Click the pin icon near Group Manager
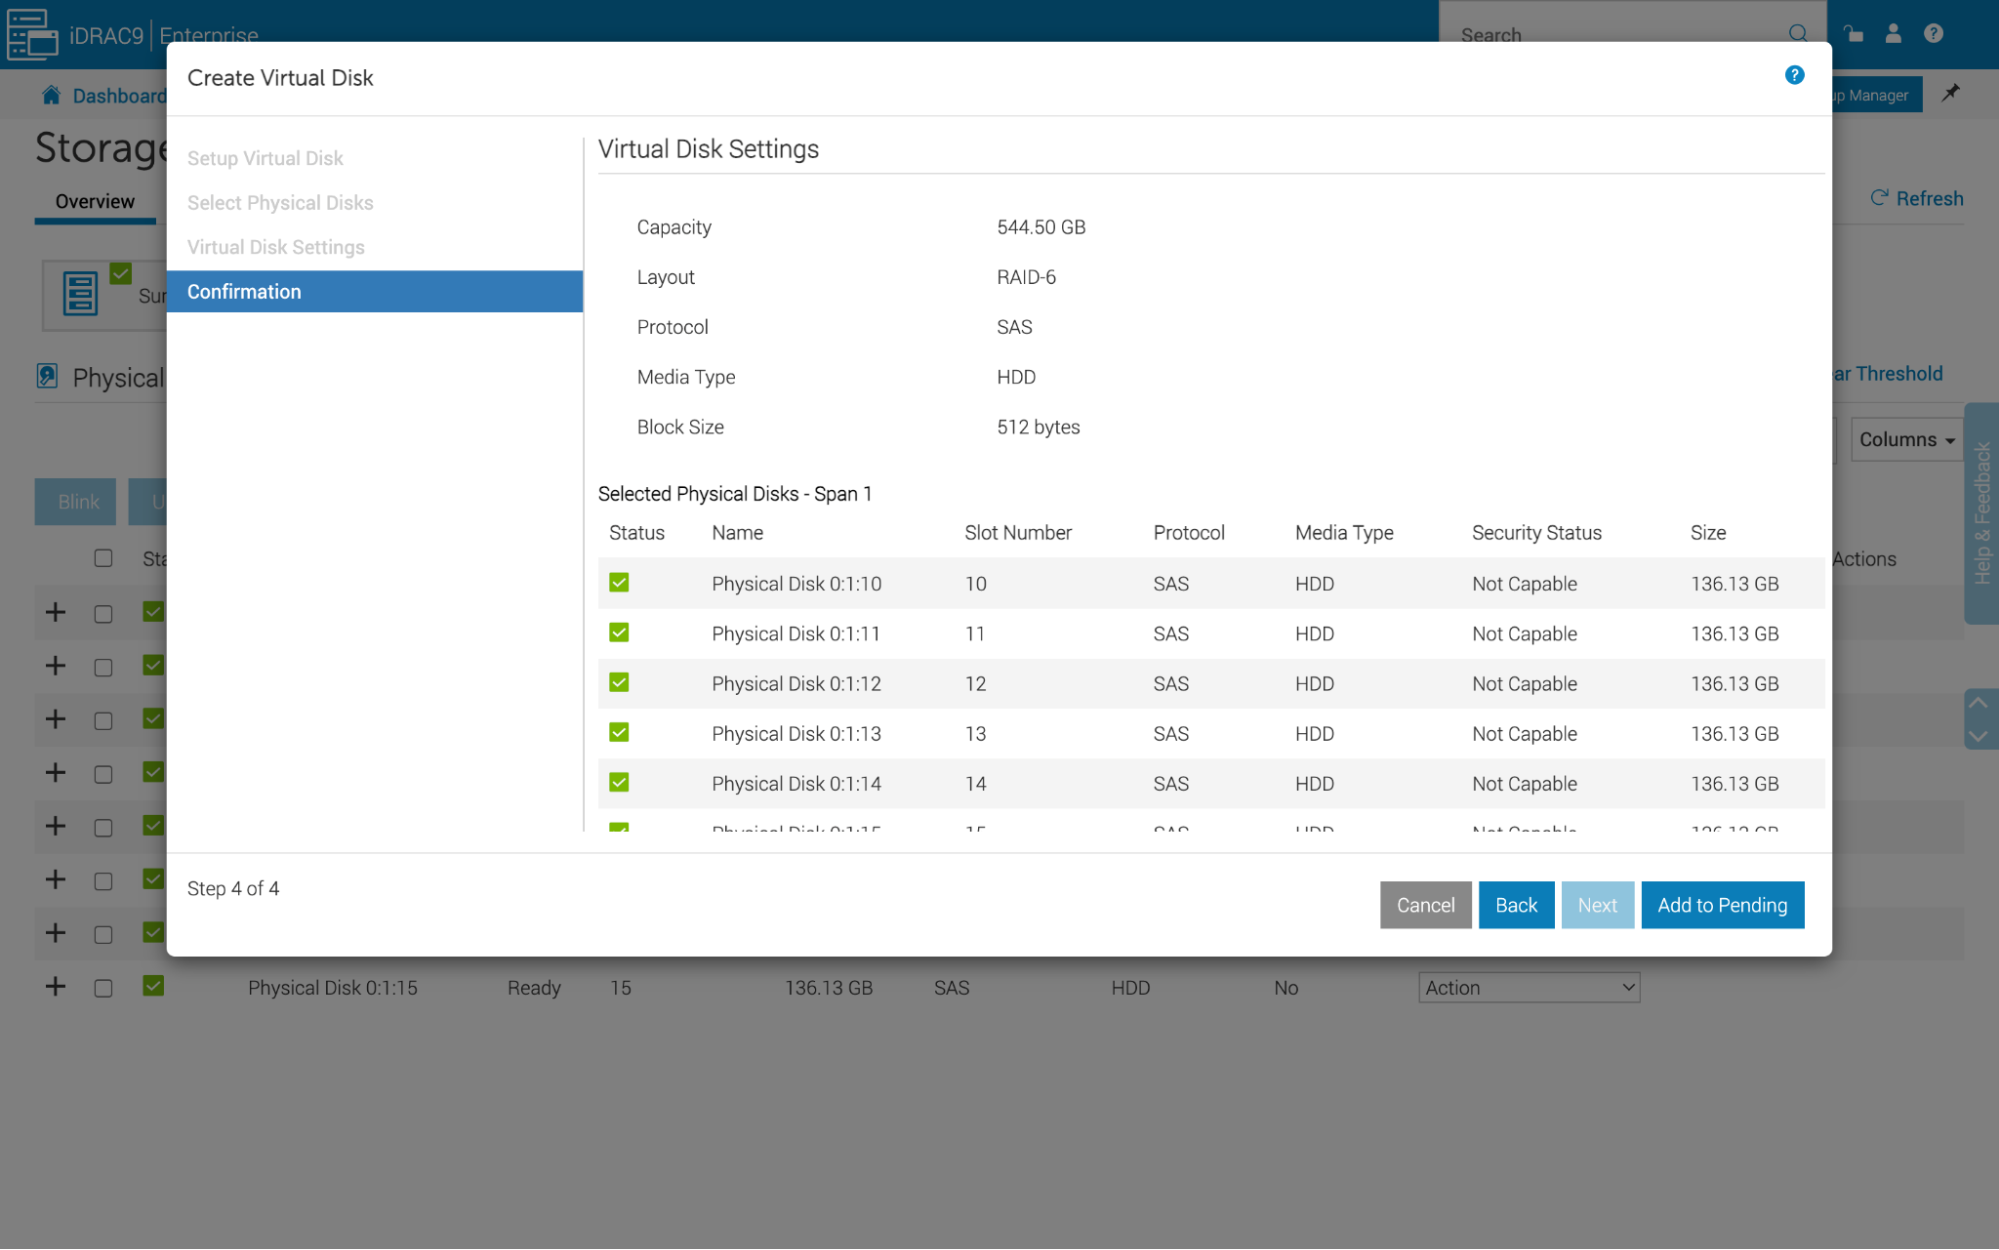 point(1950,93)
